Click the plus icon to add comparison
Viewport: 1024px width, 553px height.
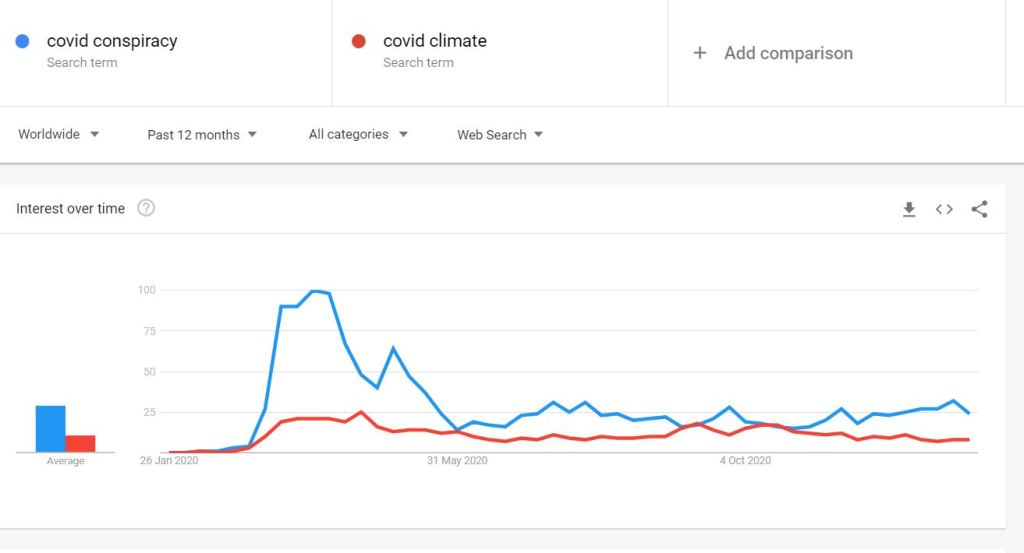pos(700,53)
